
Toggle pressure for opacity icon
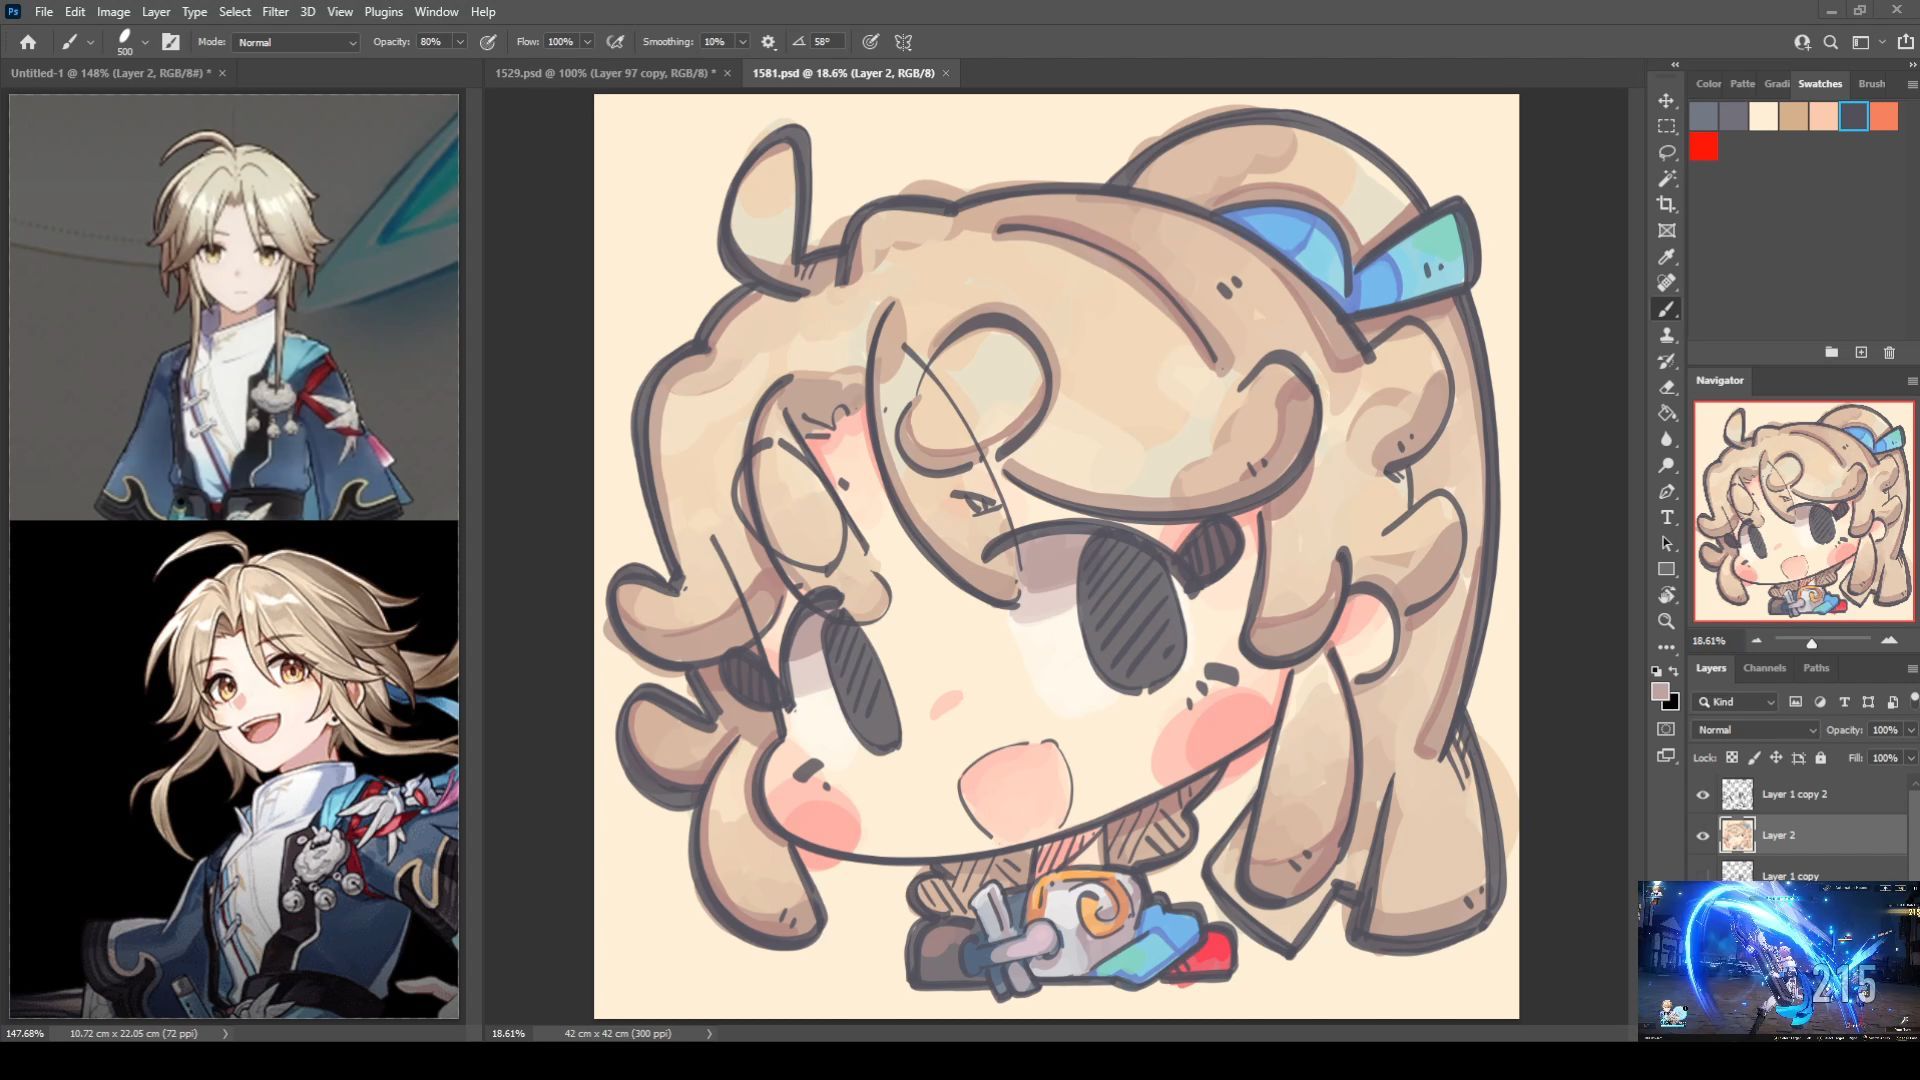click(x=488, y=42)
